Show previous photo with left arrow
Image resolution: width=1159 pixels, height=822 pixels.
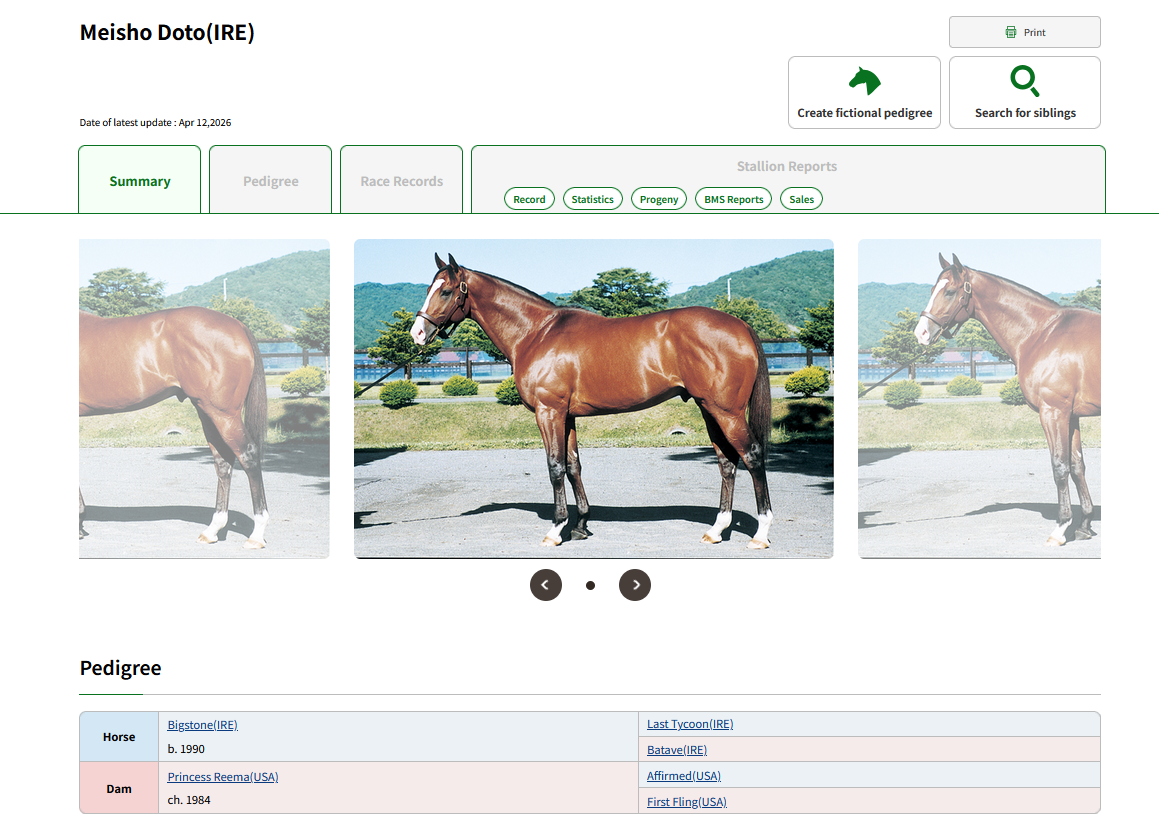click(x=545, y=585)
